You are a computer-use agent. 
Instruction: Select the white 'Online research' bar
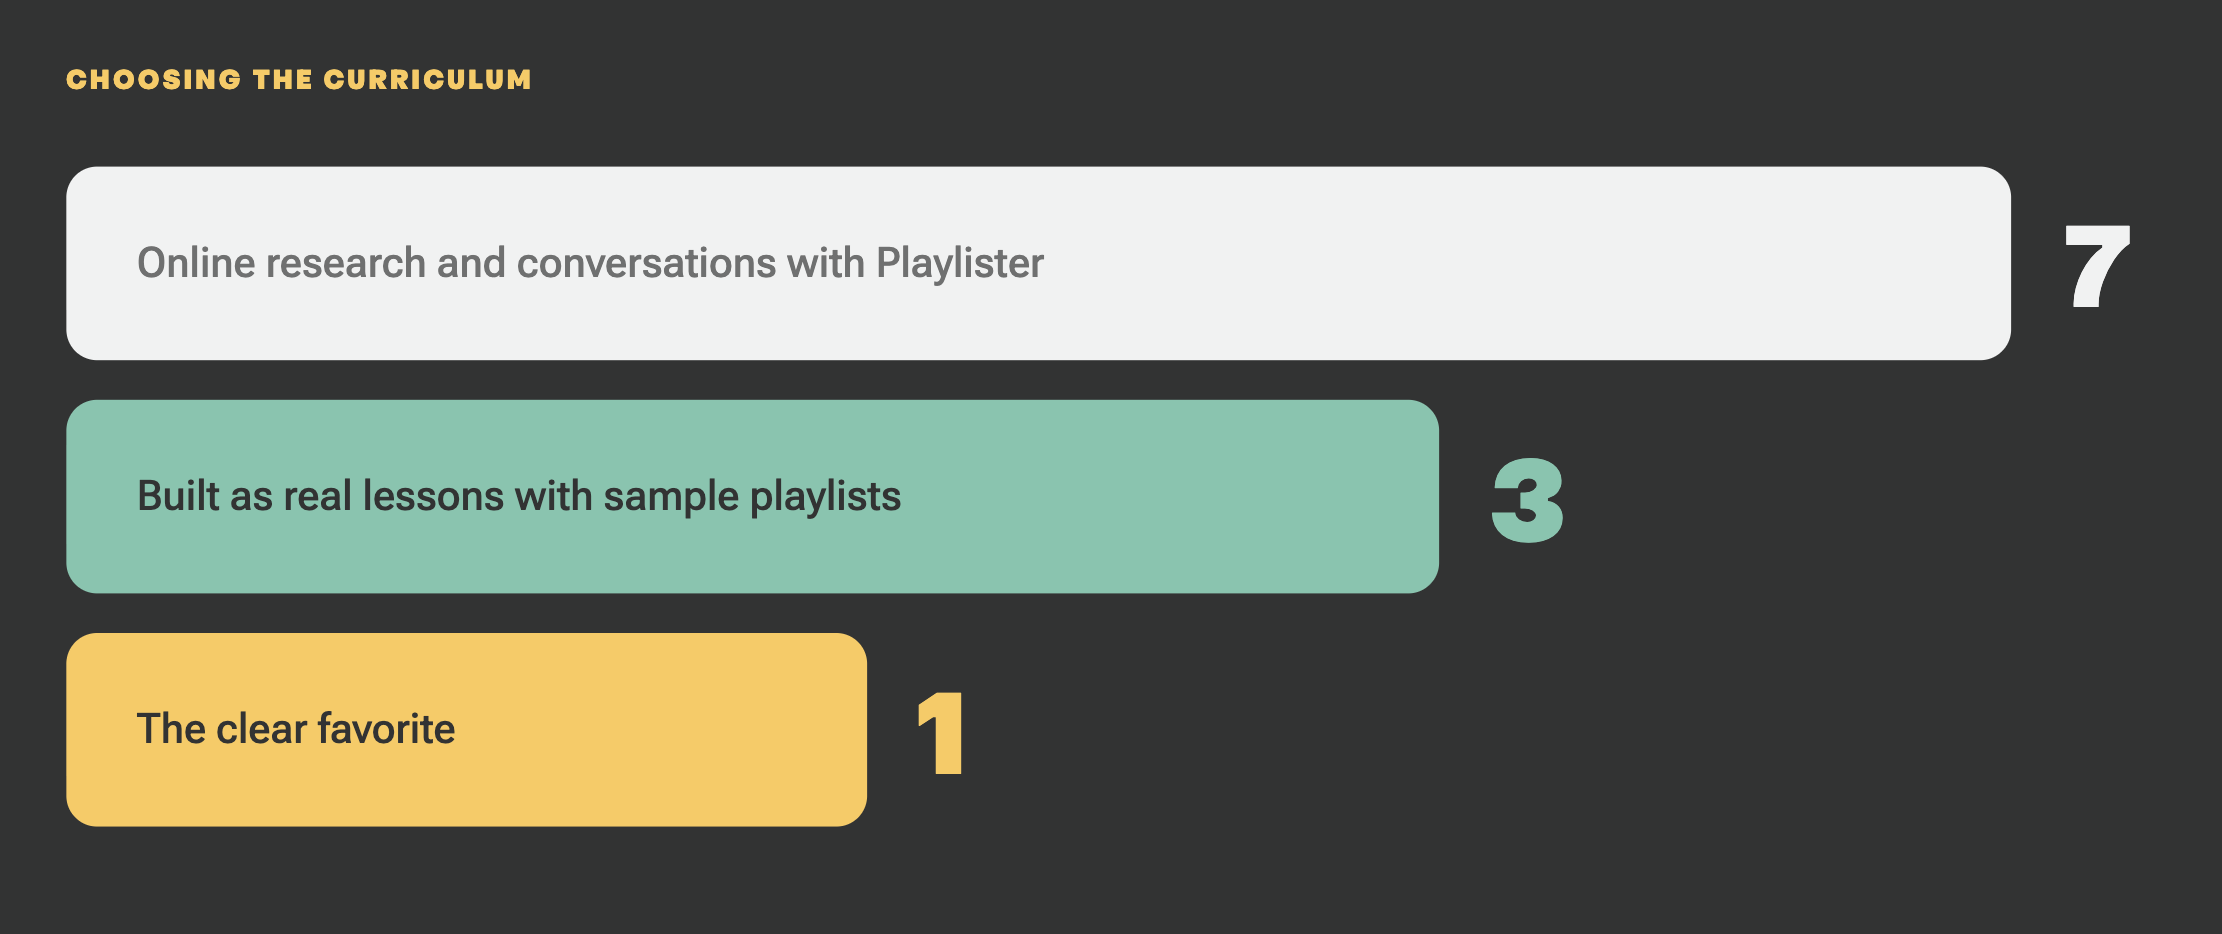[x=1038, y=263]
